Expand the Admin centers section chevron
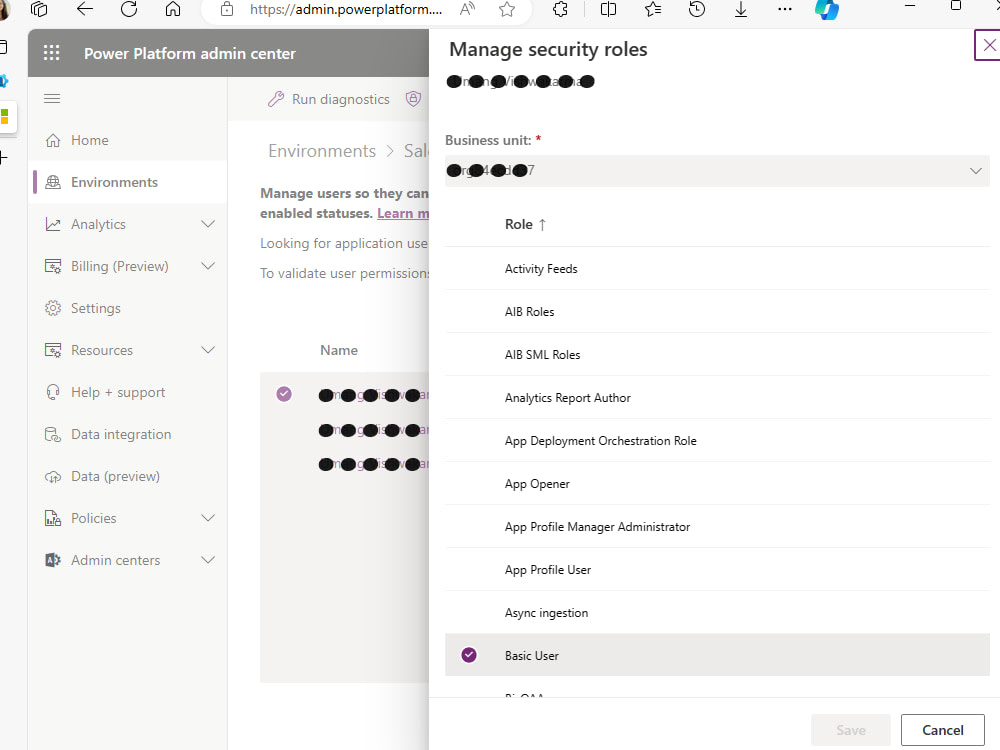1000x750 pixels. (x=207, y=560)
